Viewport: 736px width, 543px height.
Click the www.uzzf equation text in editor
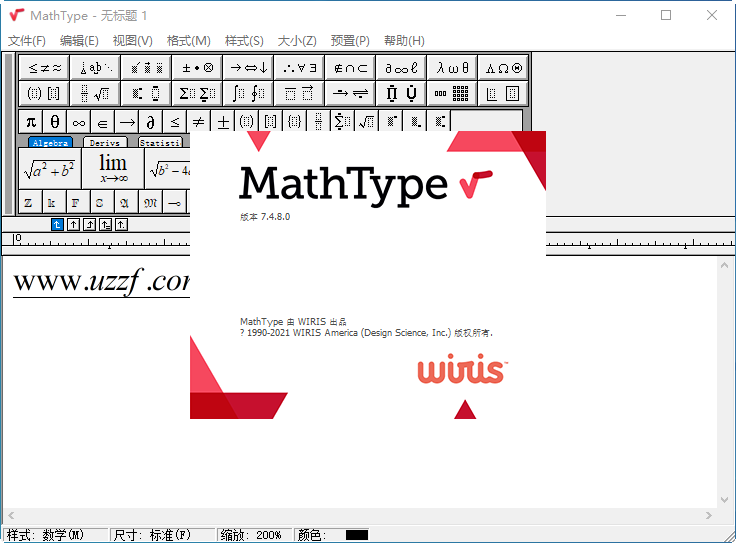[101, 282]
